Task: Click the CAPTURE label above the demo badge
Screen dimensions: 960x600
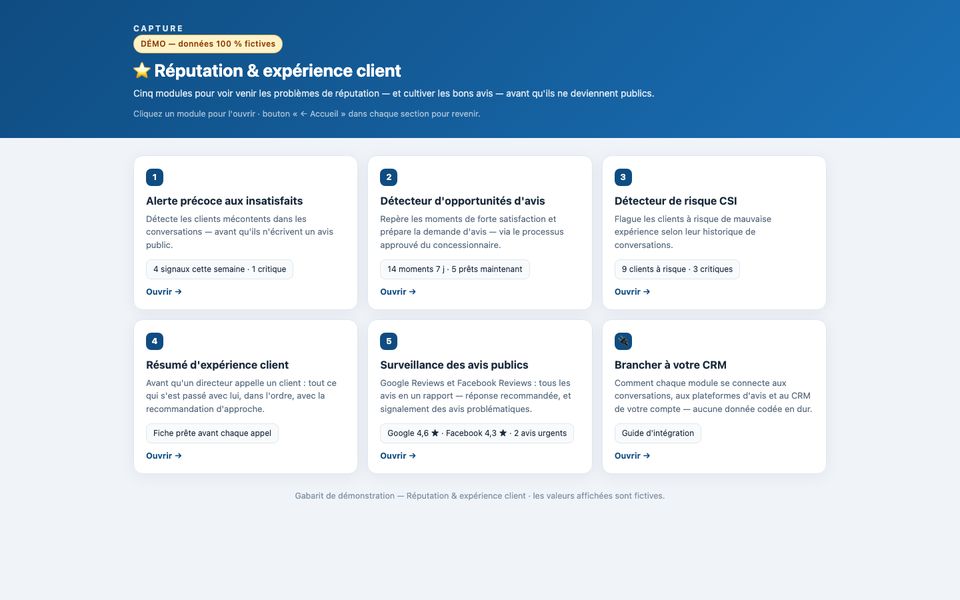Action: pos(159,28)
